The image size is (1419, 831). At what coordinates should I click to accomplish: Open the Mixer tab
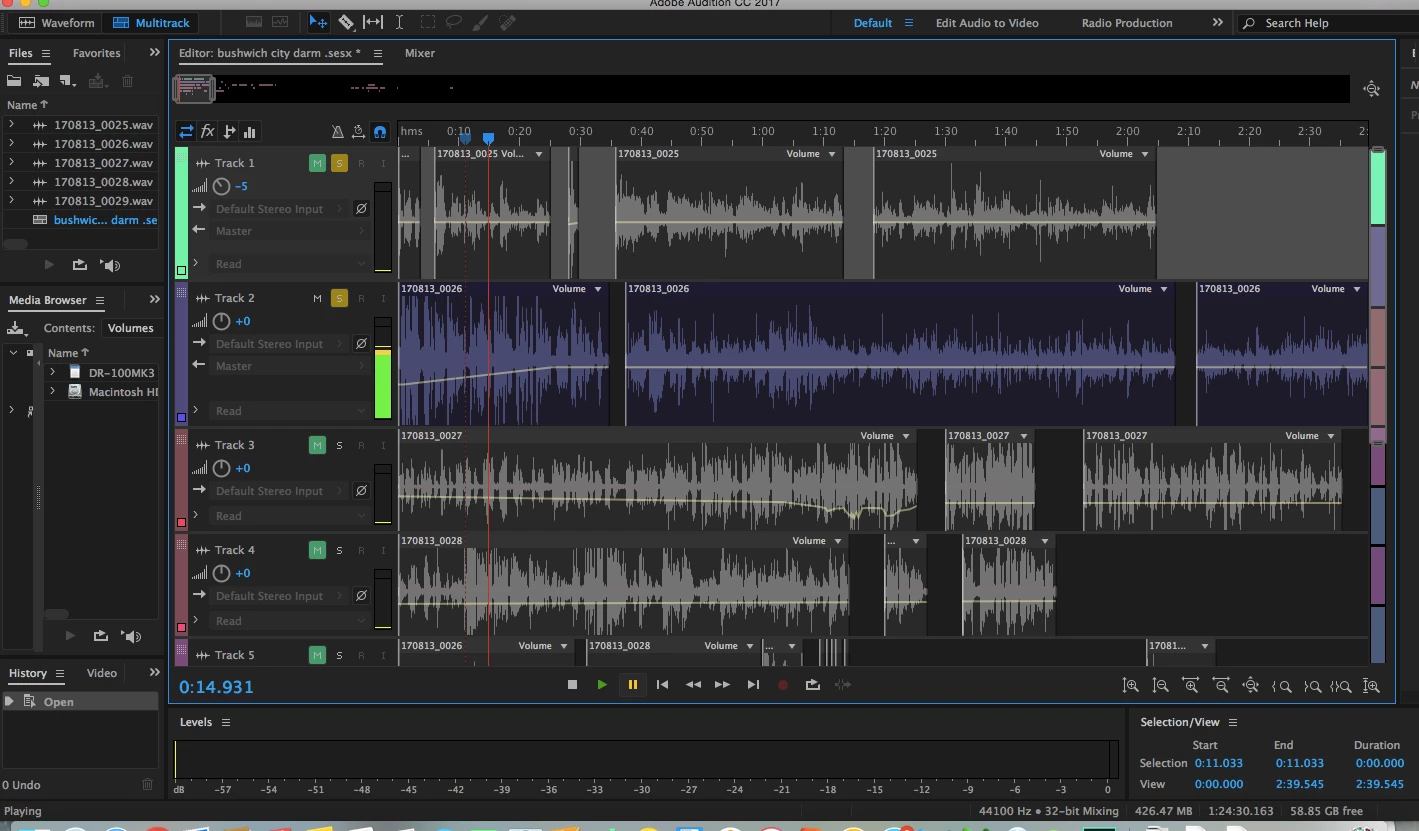(x=420, y=53)
